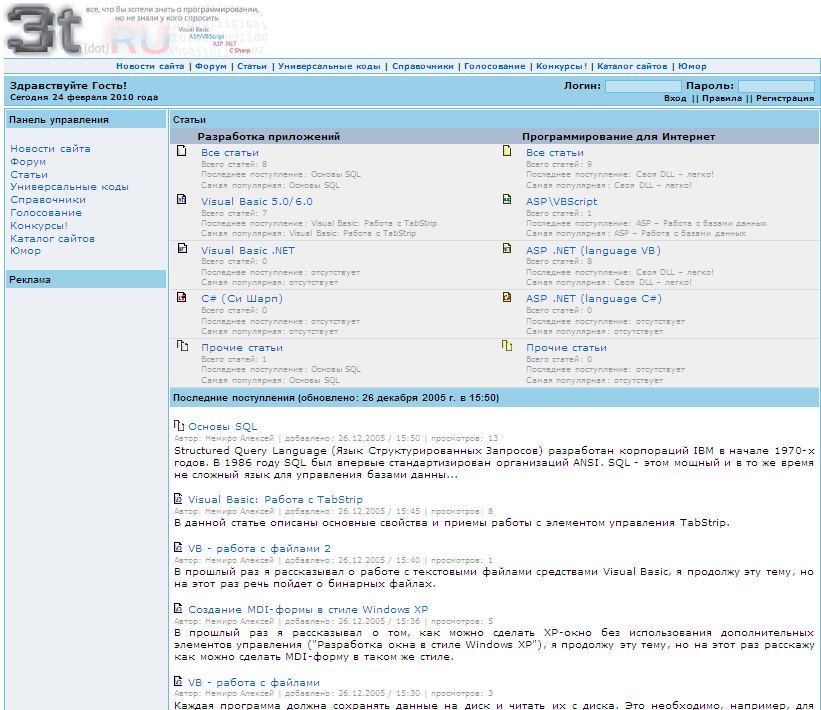Open 'Прочие статьи' under Разработка приложений

tap(242, 348)
